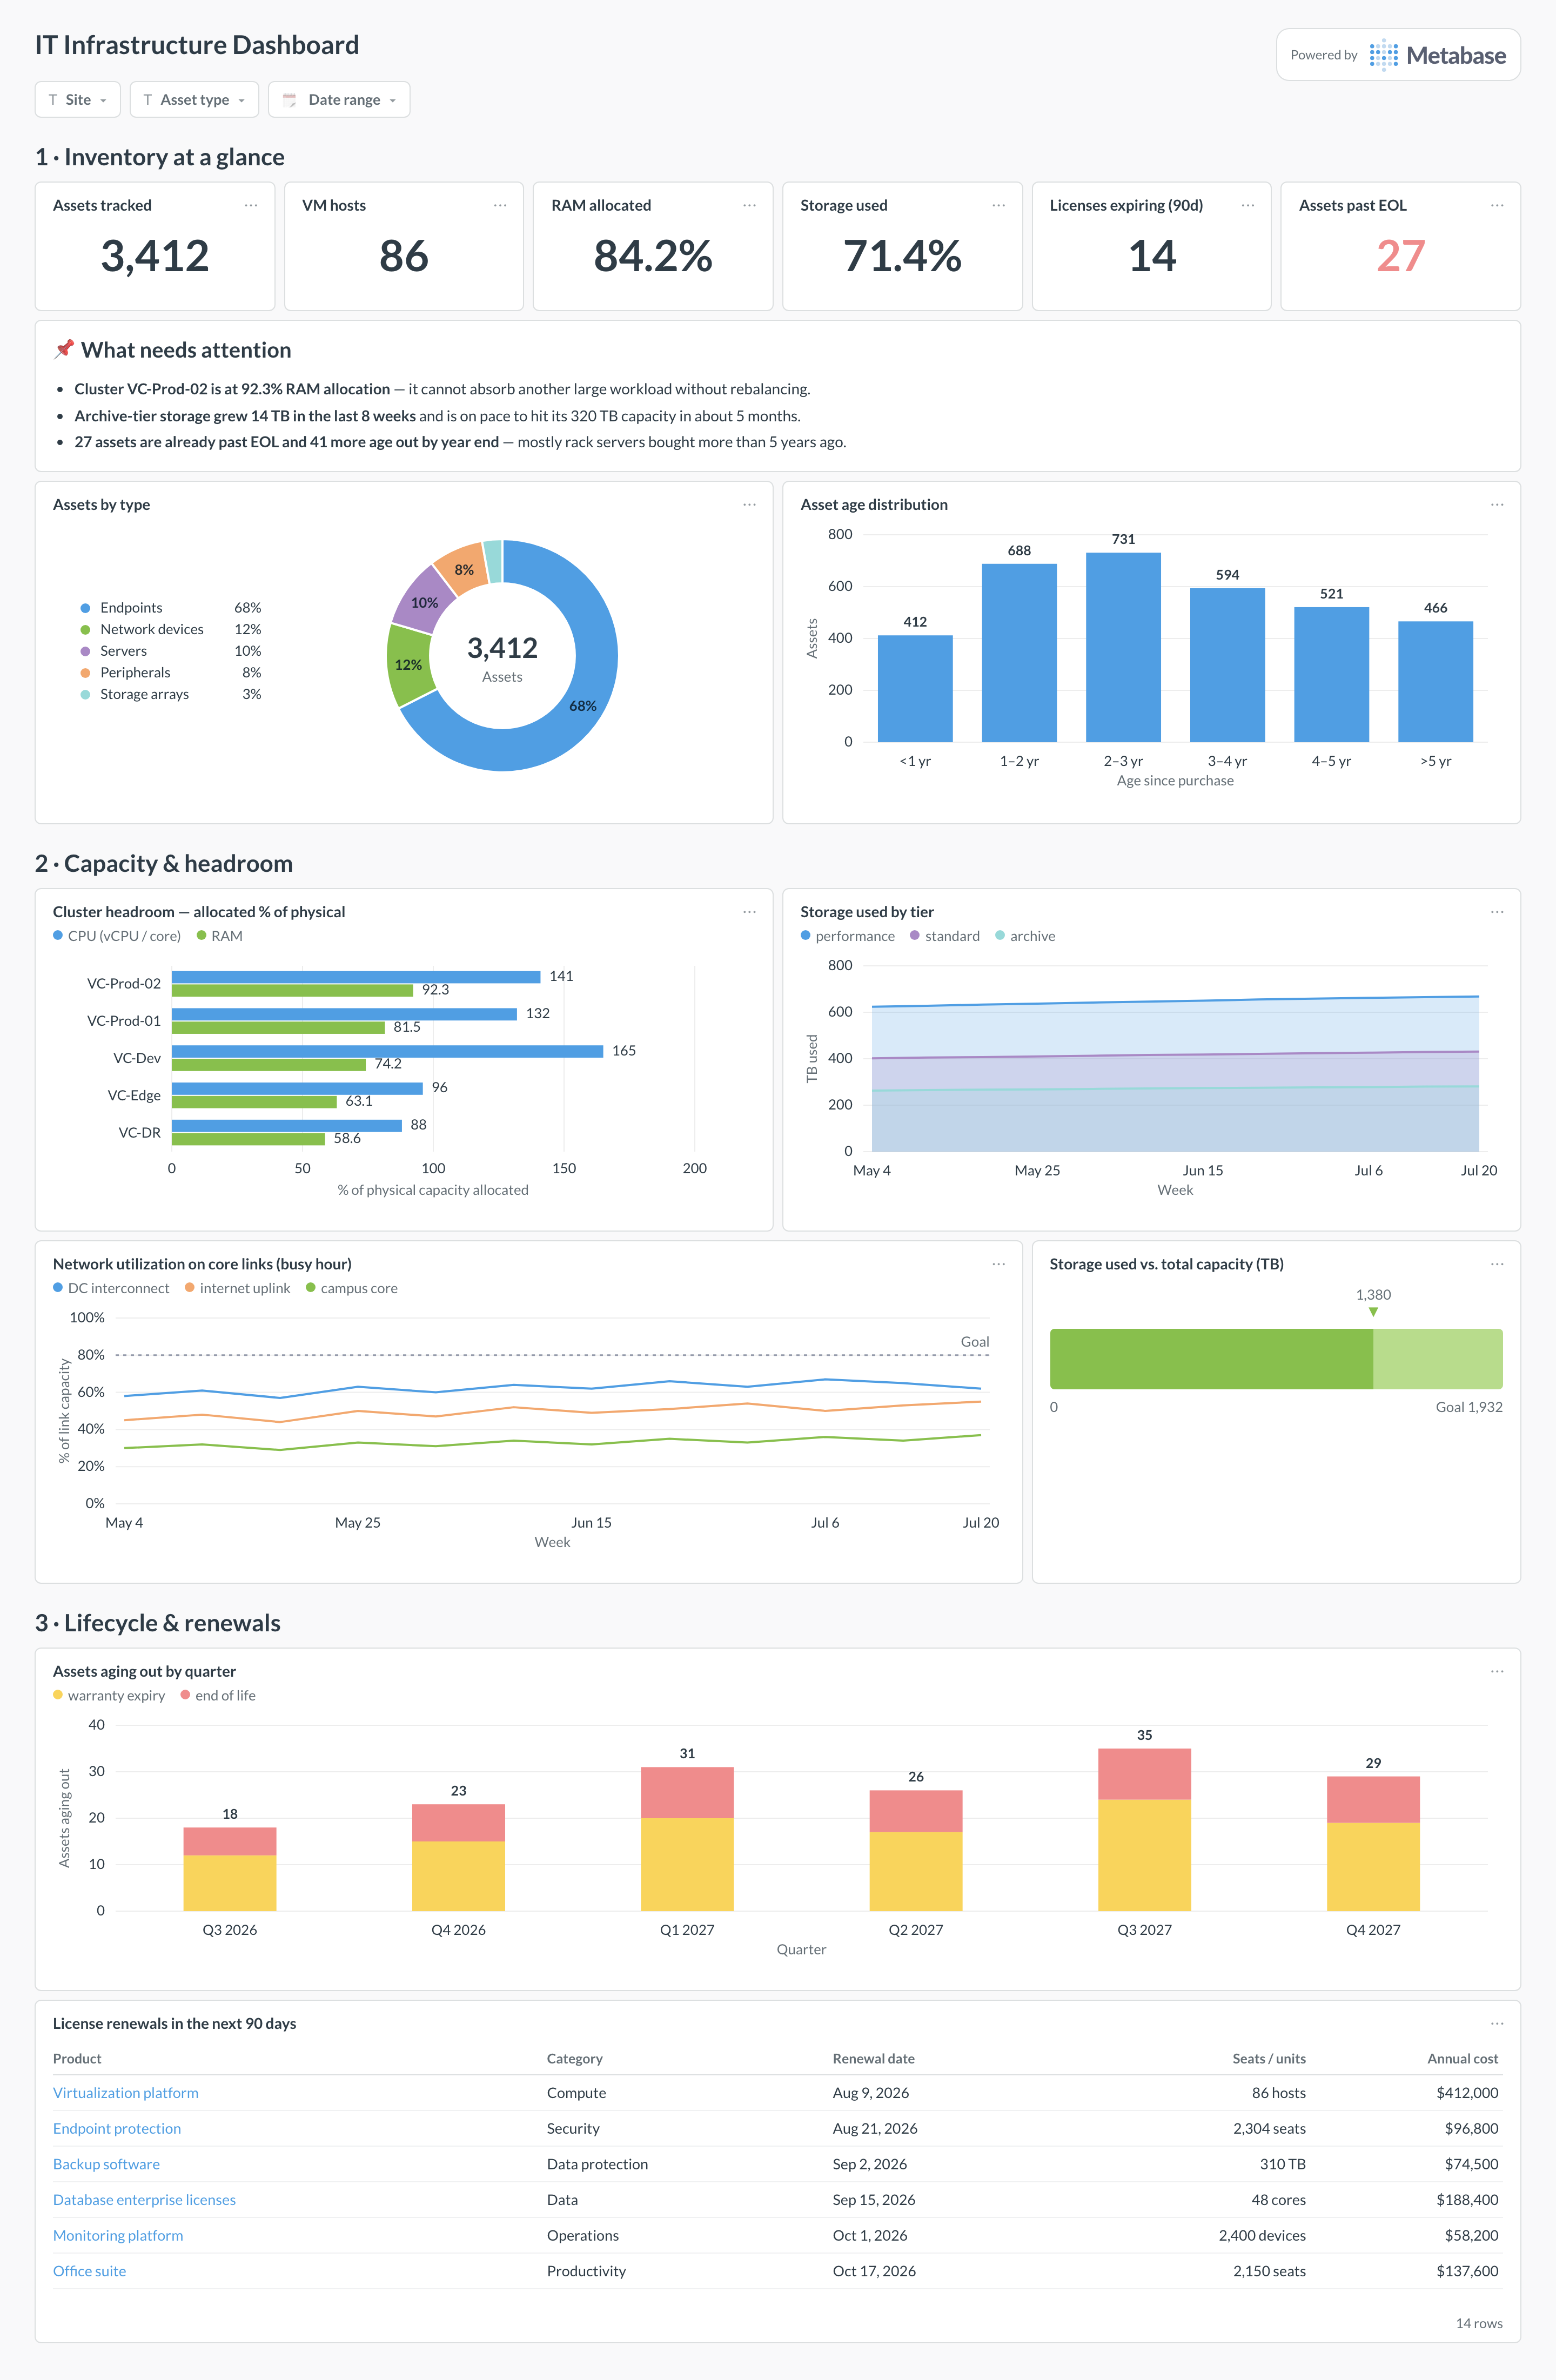Toggle the internet uplink series legend

coord(238,1288)
